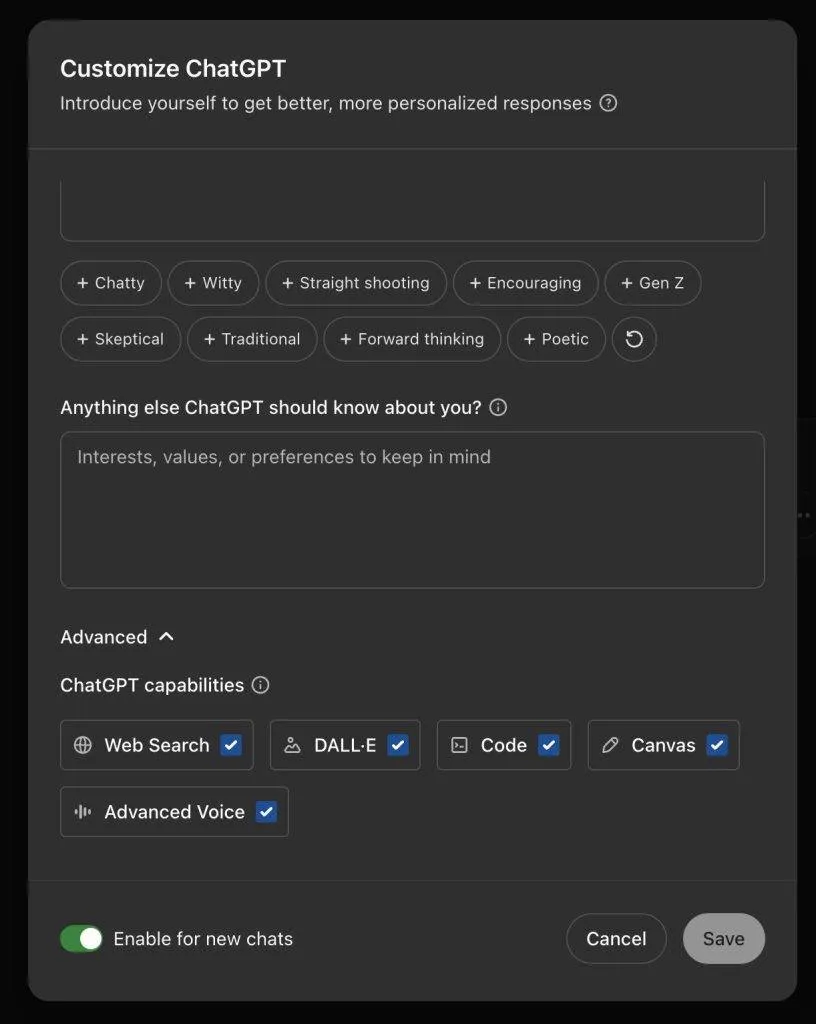The height and width of the screenshot is (1024, 816).
Task: Click the DALL·E image icon
Action: (292, 745)
